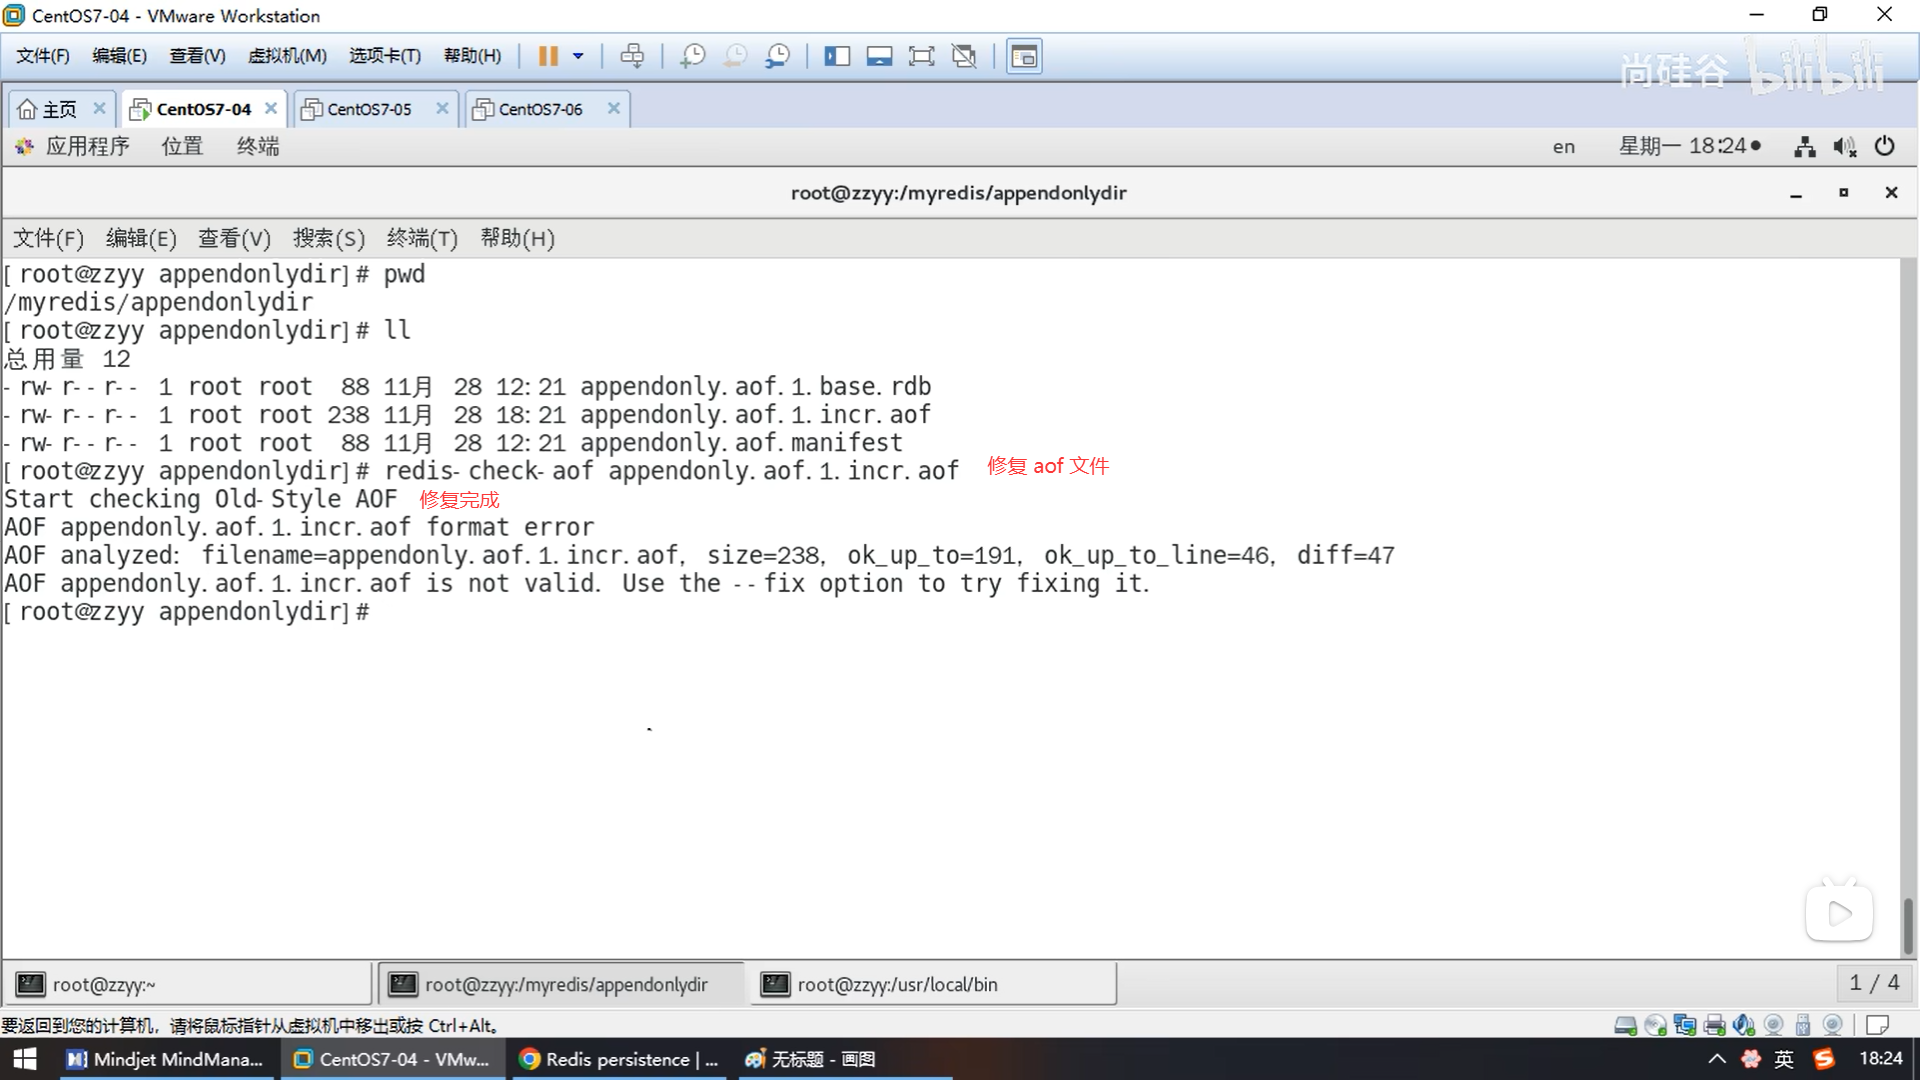Toggle the library sidebar panel icon
The height and width of the screenshot is (1080, 1920).
coord(836,56)
